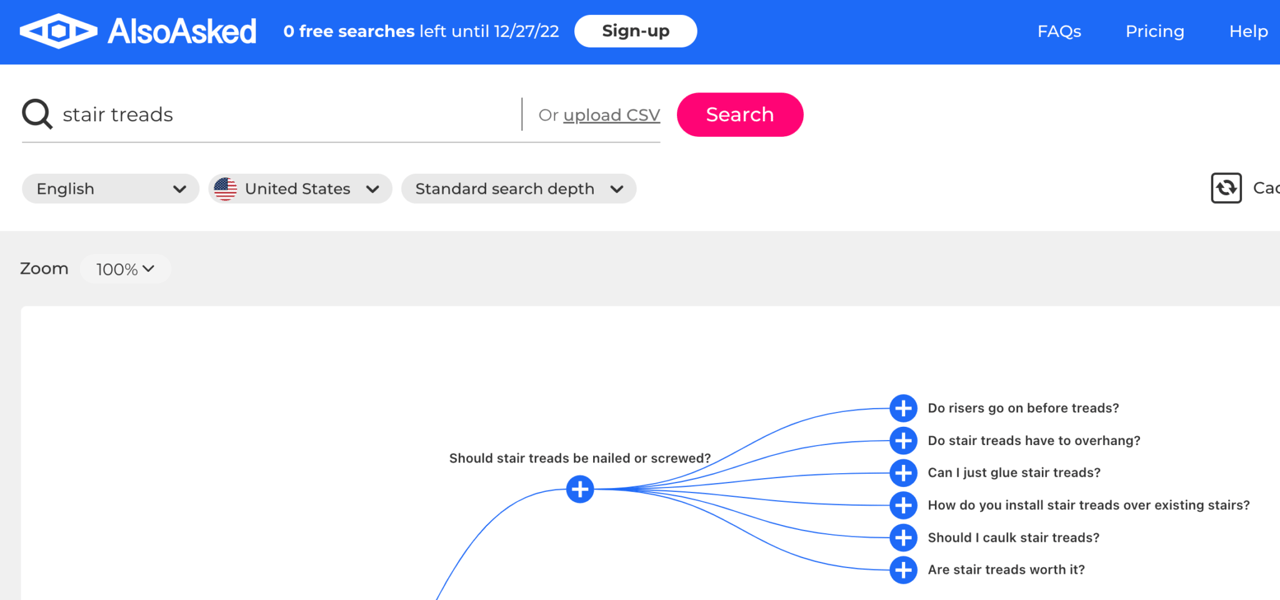The width and height of the screenshot is (1280, 600).
Task: Open the Zoom 100% dropdown
Action: pyautogui.click(x=125, y=268)
